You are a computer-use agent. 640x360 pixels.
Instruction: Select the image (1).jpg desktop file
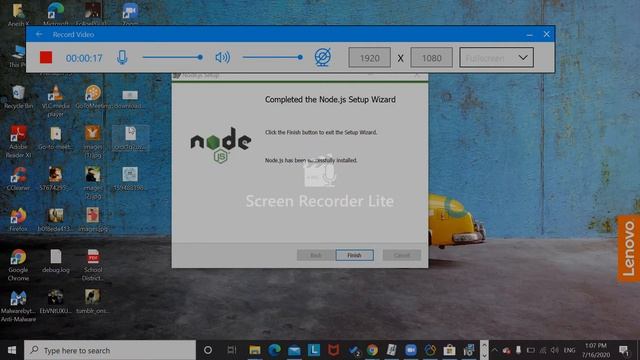tap(93, 142)
